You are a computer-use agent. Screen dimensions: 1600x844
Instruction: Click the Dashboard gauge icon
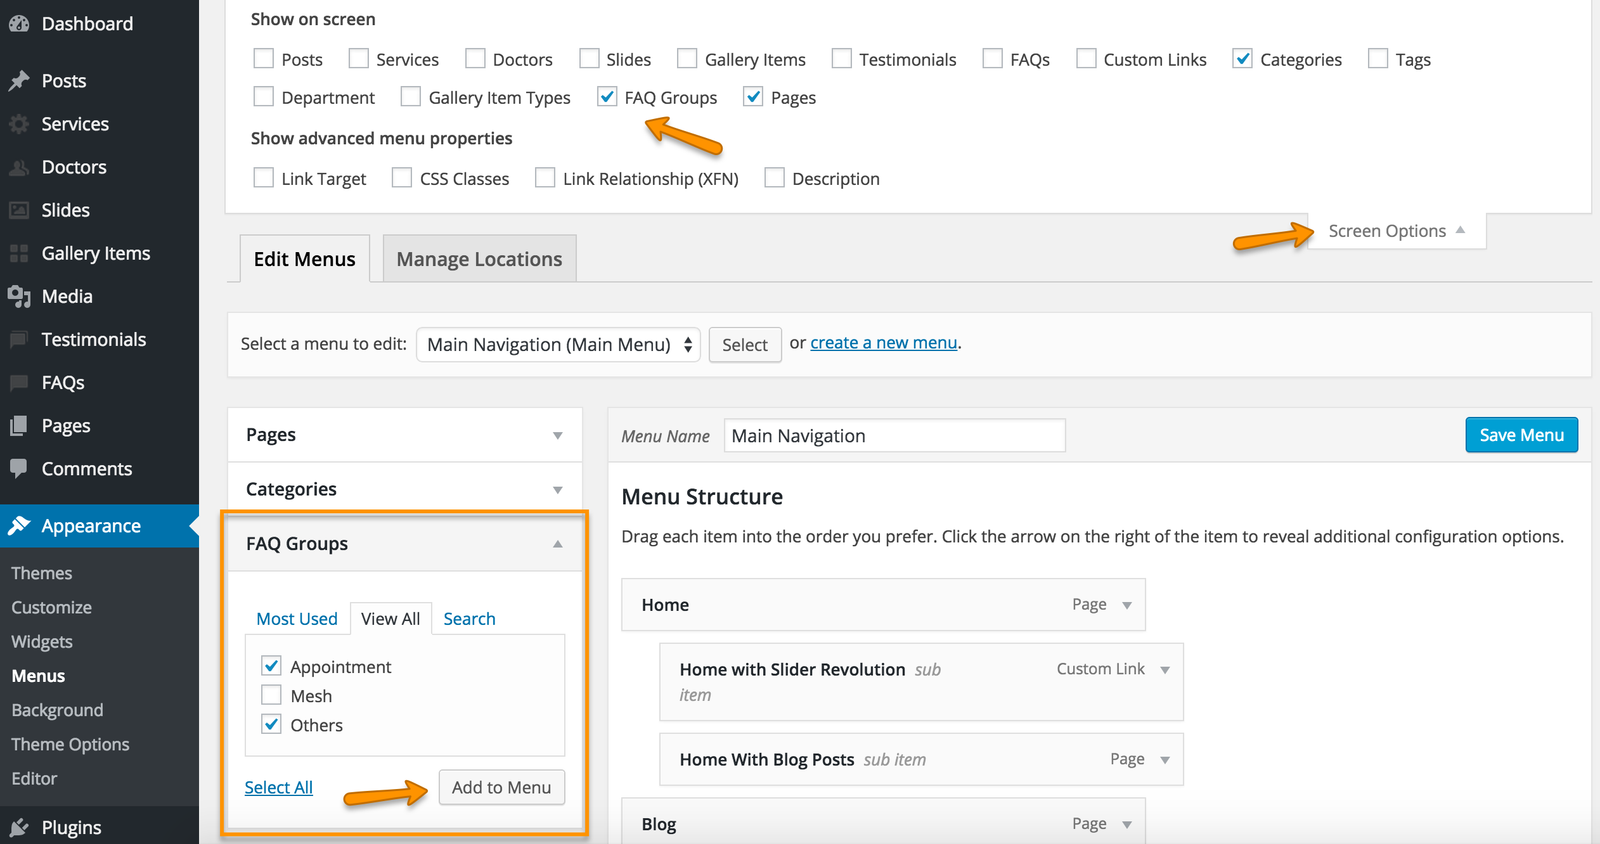point(18,24)
